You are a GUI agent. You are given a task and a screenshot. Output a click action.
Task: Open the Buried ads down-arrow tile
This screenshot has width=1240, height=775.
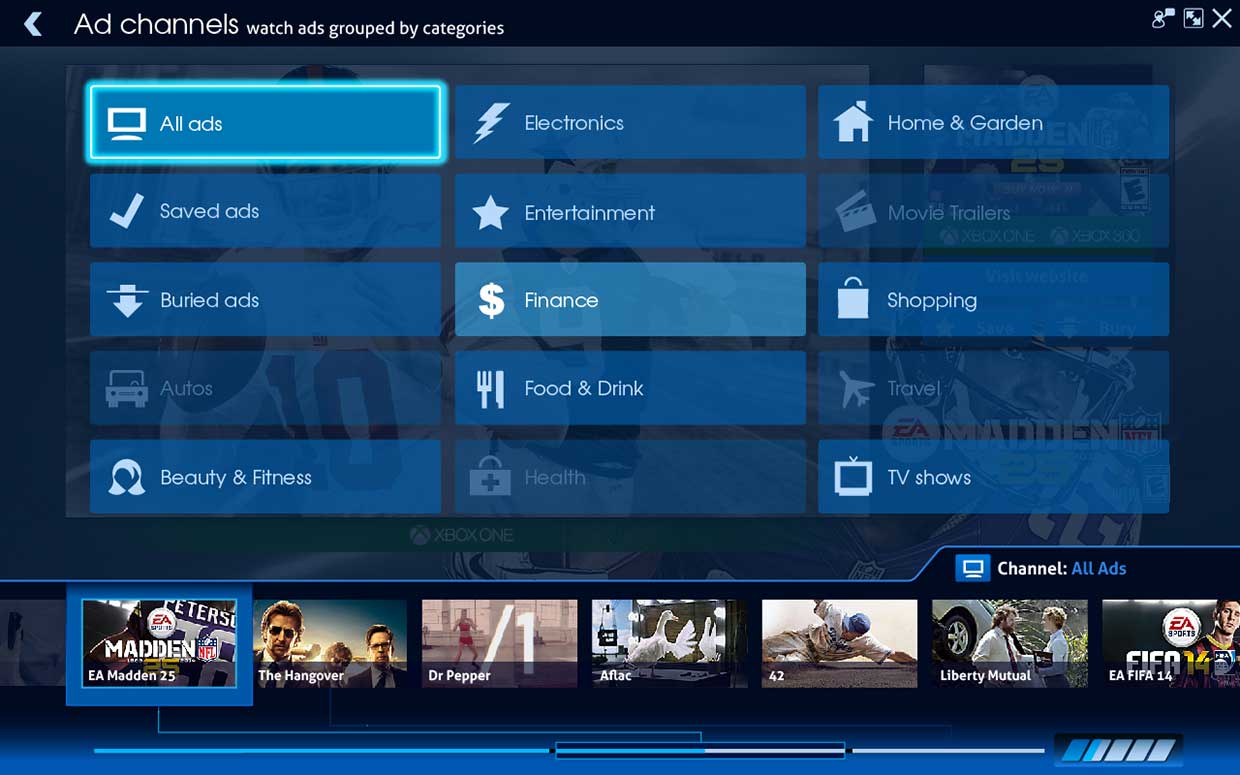[265, 300]
